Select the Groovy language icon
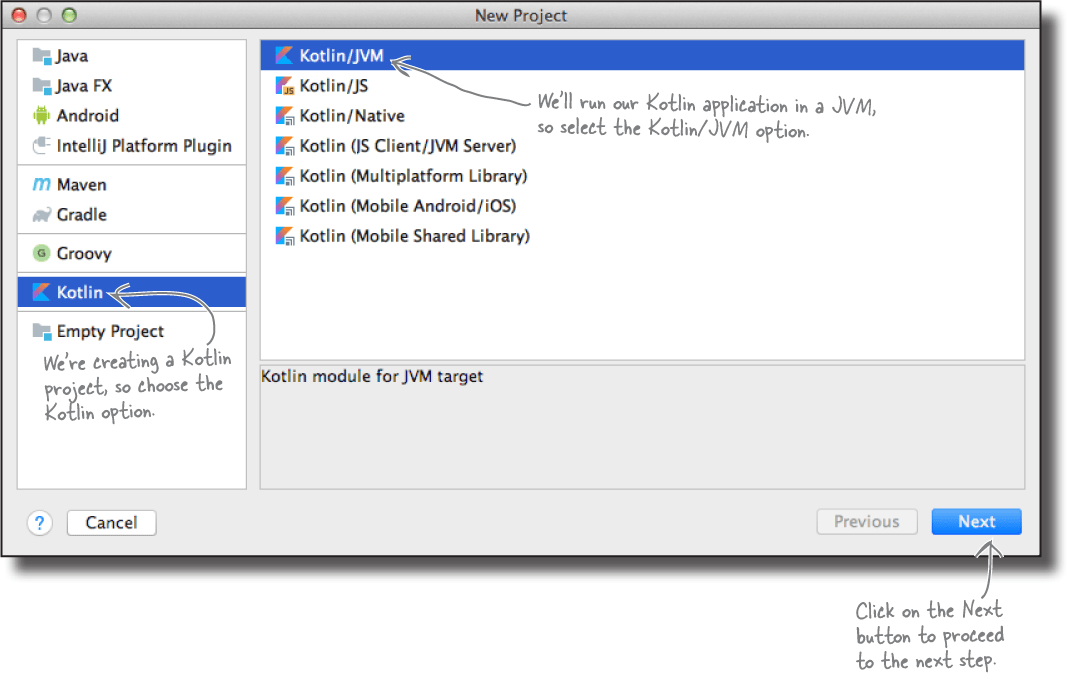This screenshot has height=673, width=1068. (x=42, y=253)
